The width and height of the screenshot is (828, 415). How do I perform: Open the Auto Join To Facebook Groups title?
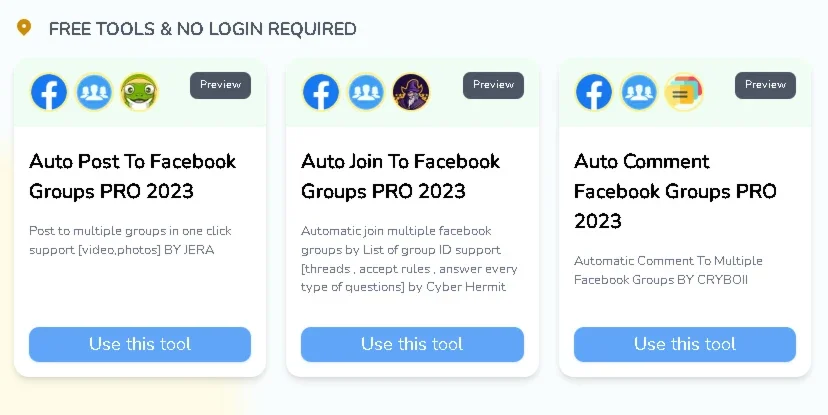point(401,176)
